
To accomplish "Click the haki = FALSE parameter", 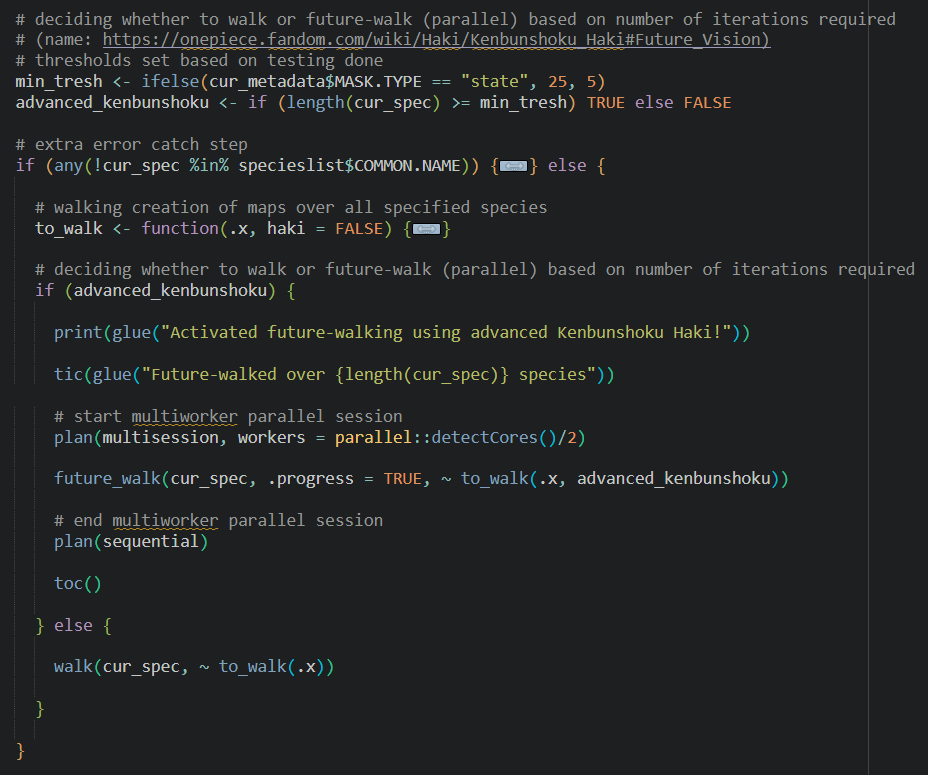I will (325, 229).
